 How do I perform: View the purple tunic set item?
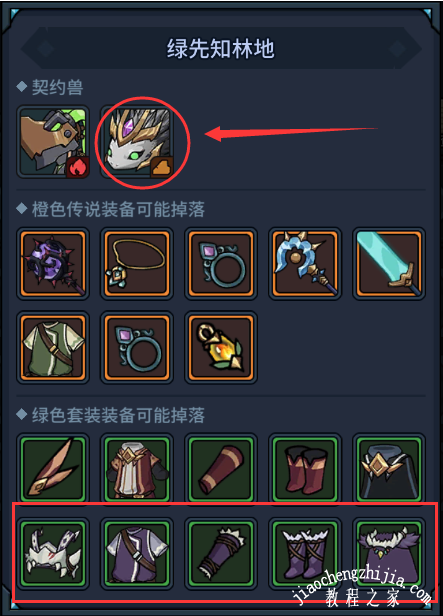point(137,554)
